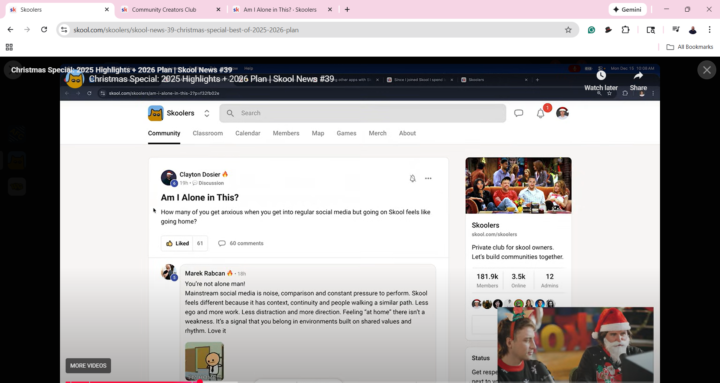The width and height of the screenshot is (720, 383).
Task: Select the Classroom tab
Action: pos(208,133)
